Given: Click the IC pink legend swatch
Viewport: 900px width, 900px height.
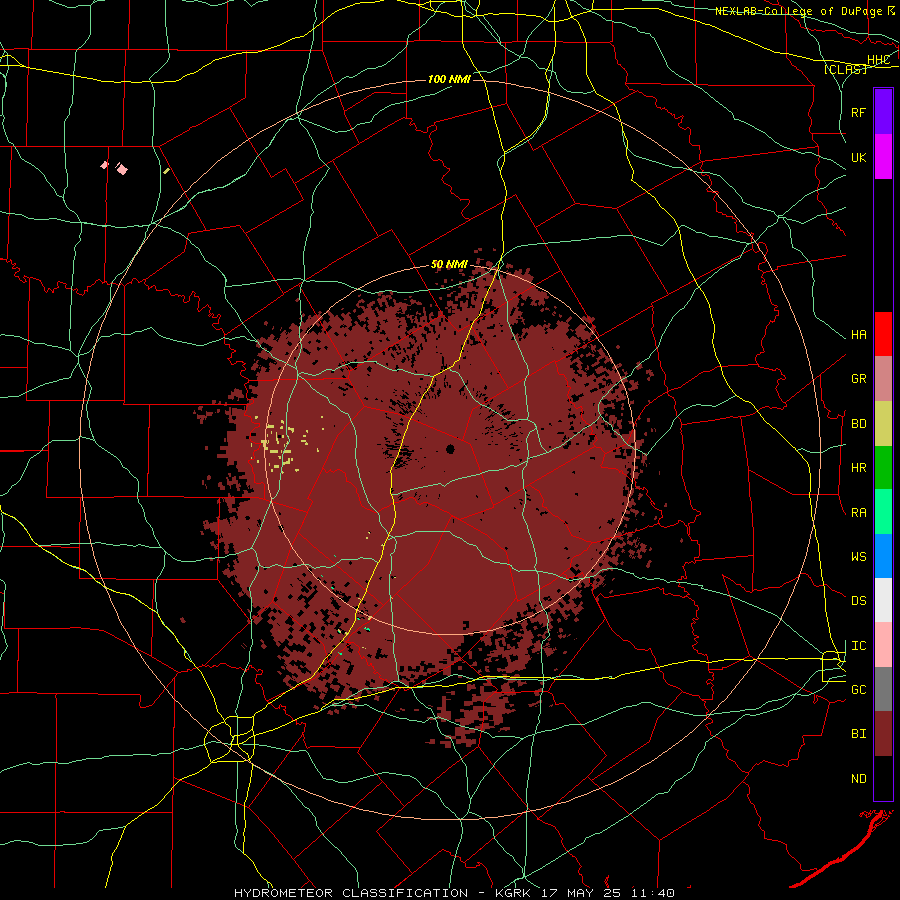Looking at the screenshot, I should pyautogui.click(x=883, y=645).
